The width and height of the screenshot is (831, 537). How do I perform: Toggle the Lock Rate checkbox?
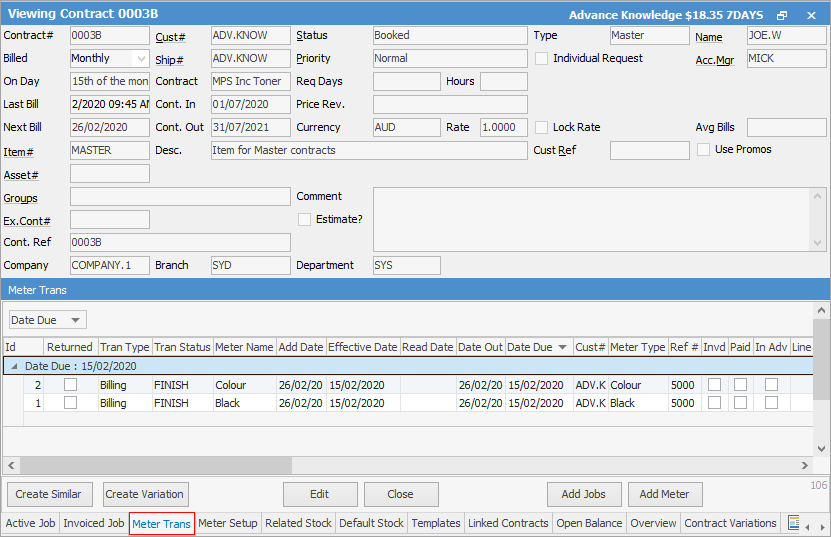pyautogui.click(x=542, y=128)
